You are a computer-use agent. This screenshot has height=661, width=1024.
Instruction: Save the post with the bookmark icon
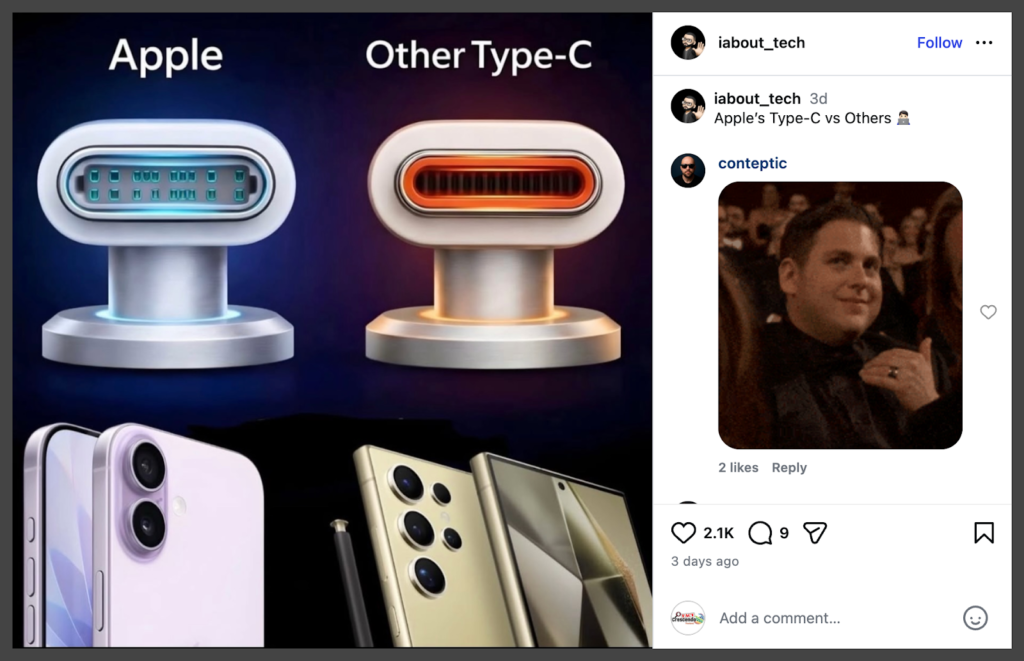tap(984, 533)
